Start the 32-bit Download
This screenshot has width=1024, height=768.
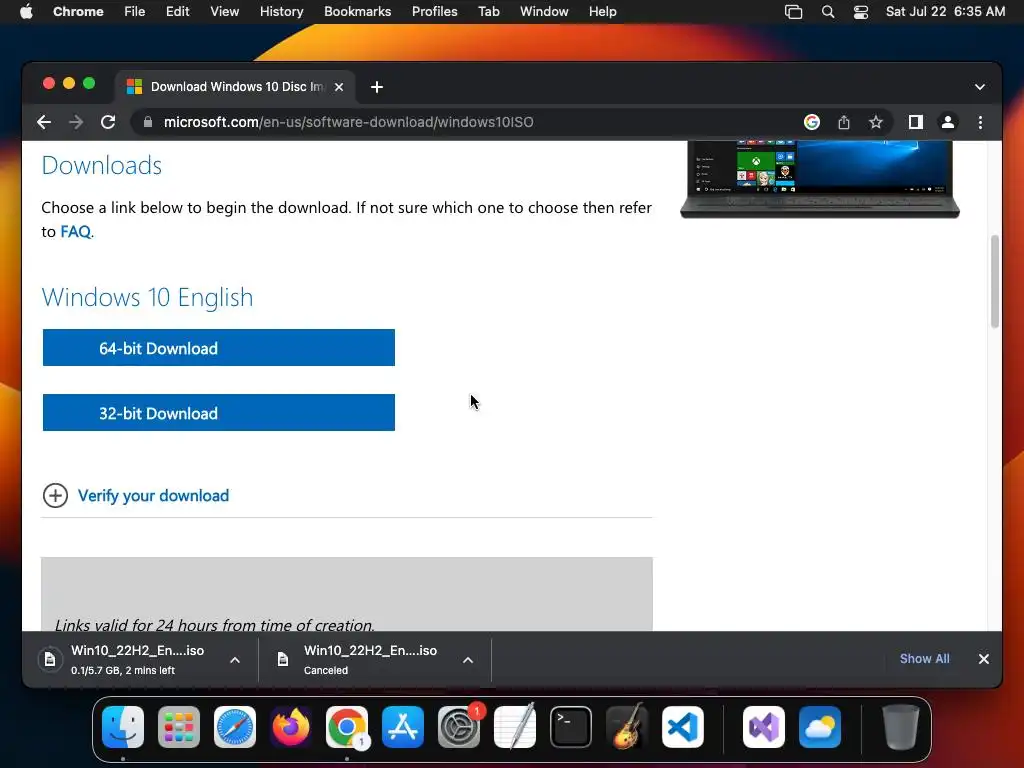(x=219, y=412)
